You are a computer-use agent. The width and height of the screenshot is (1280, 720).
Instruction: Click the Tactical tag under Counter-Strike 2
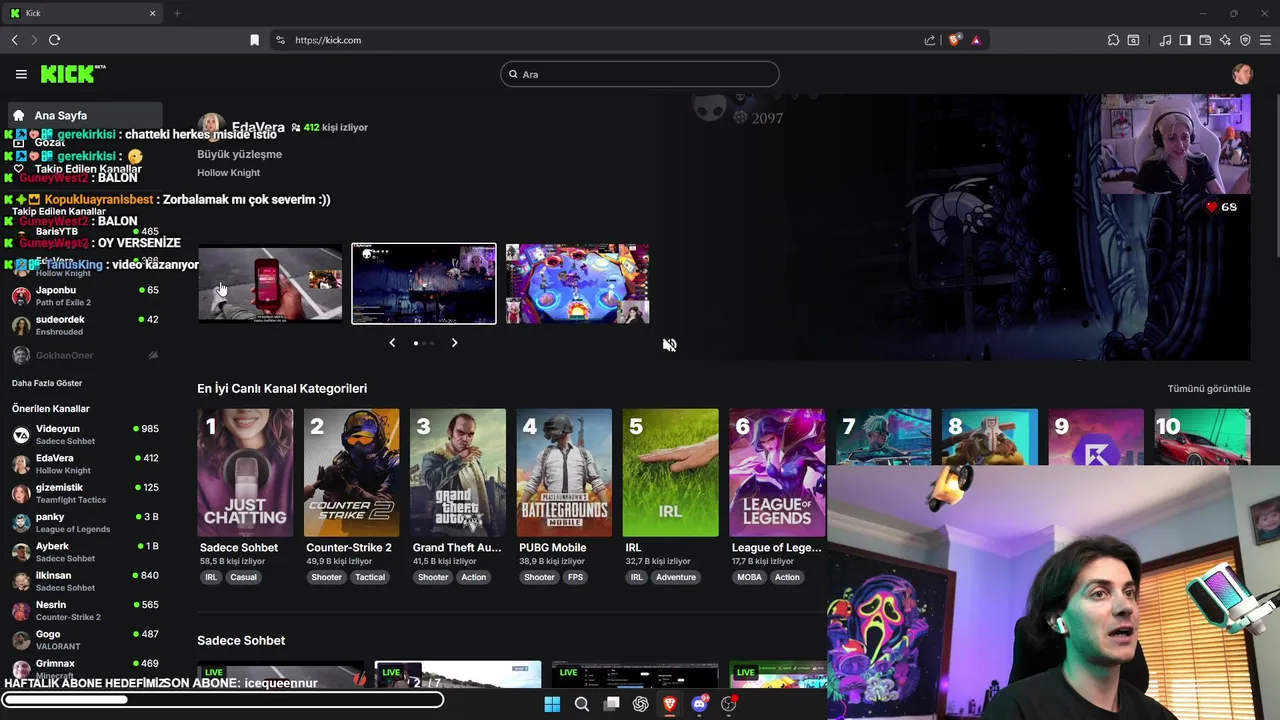point(369,577)
